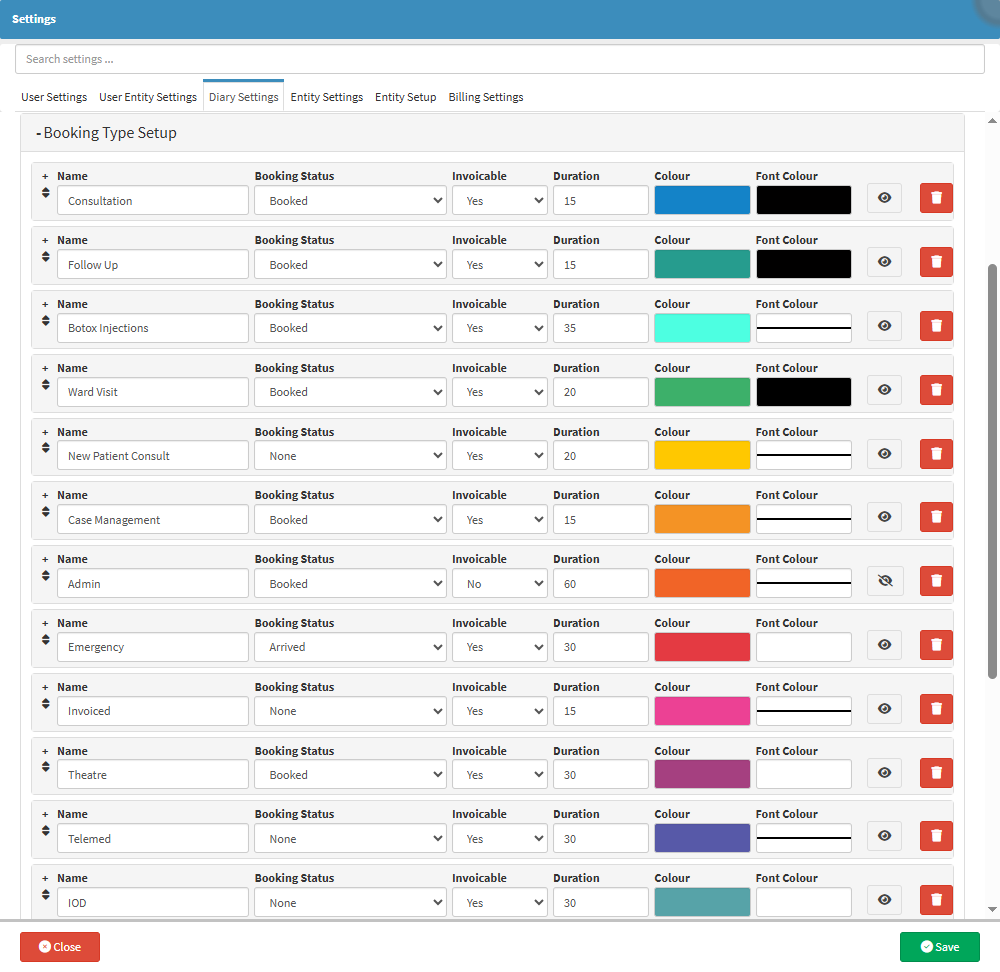Delete the Ward Visit booking type
Screen dimensions: 1000x972
click(936, 390)
